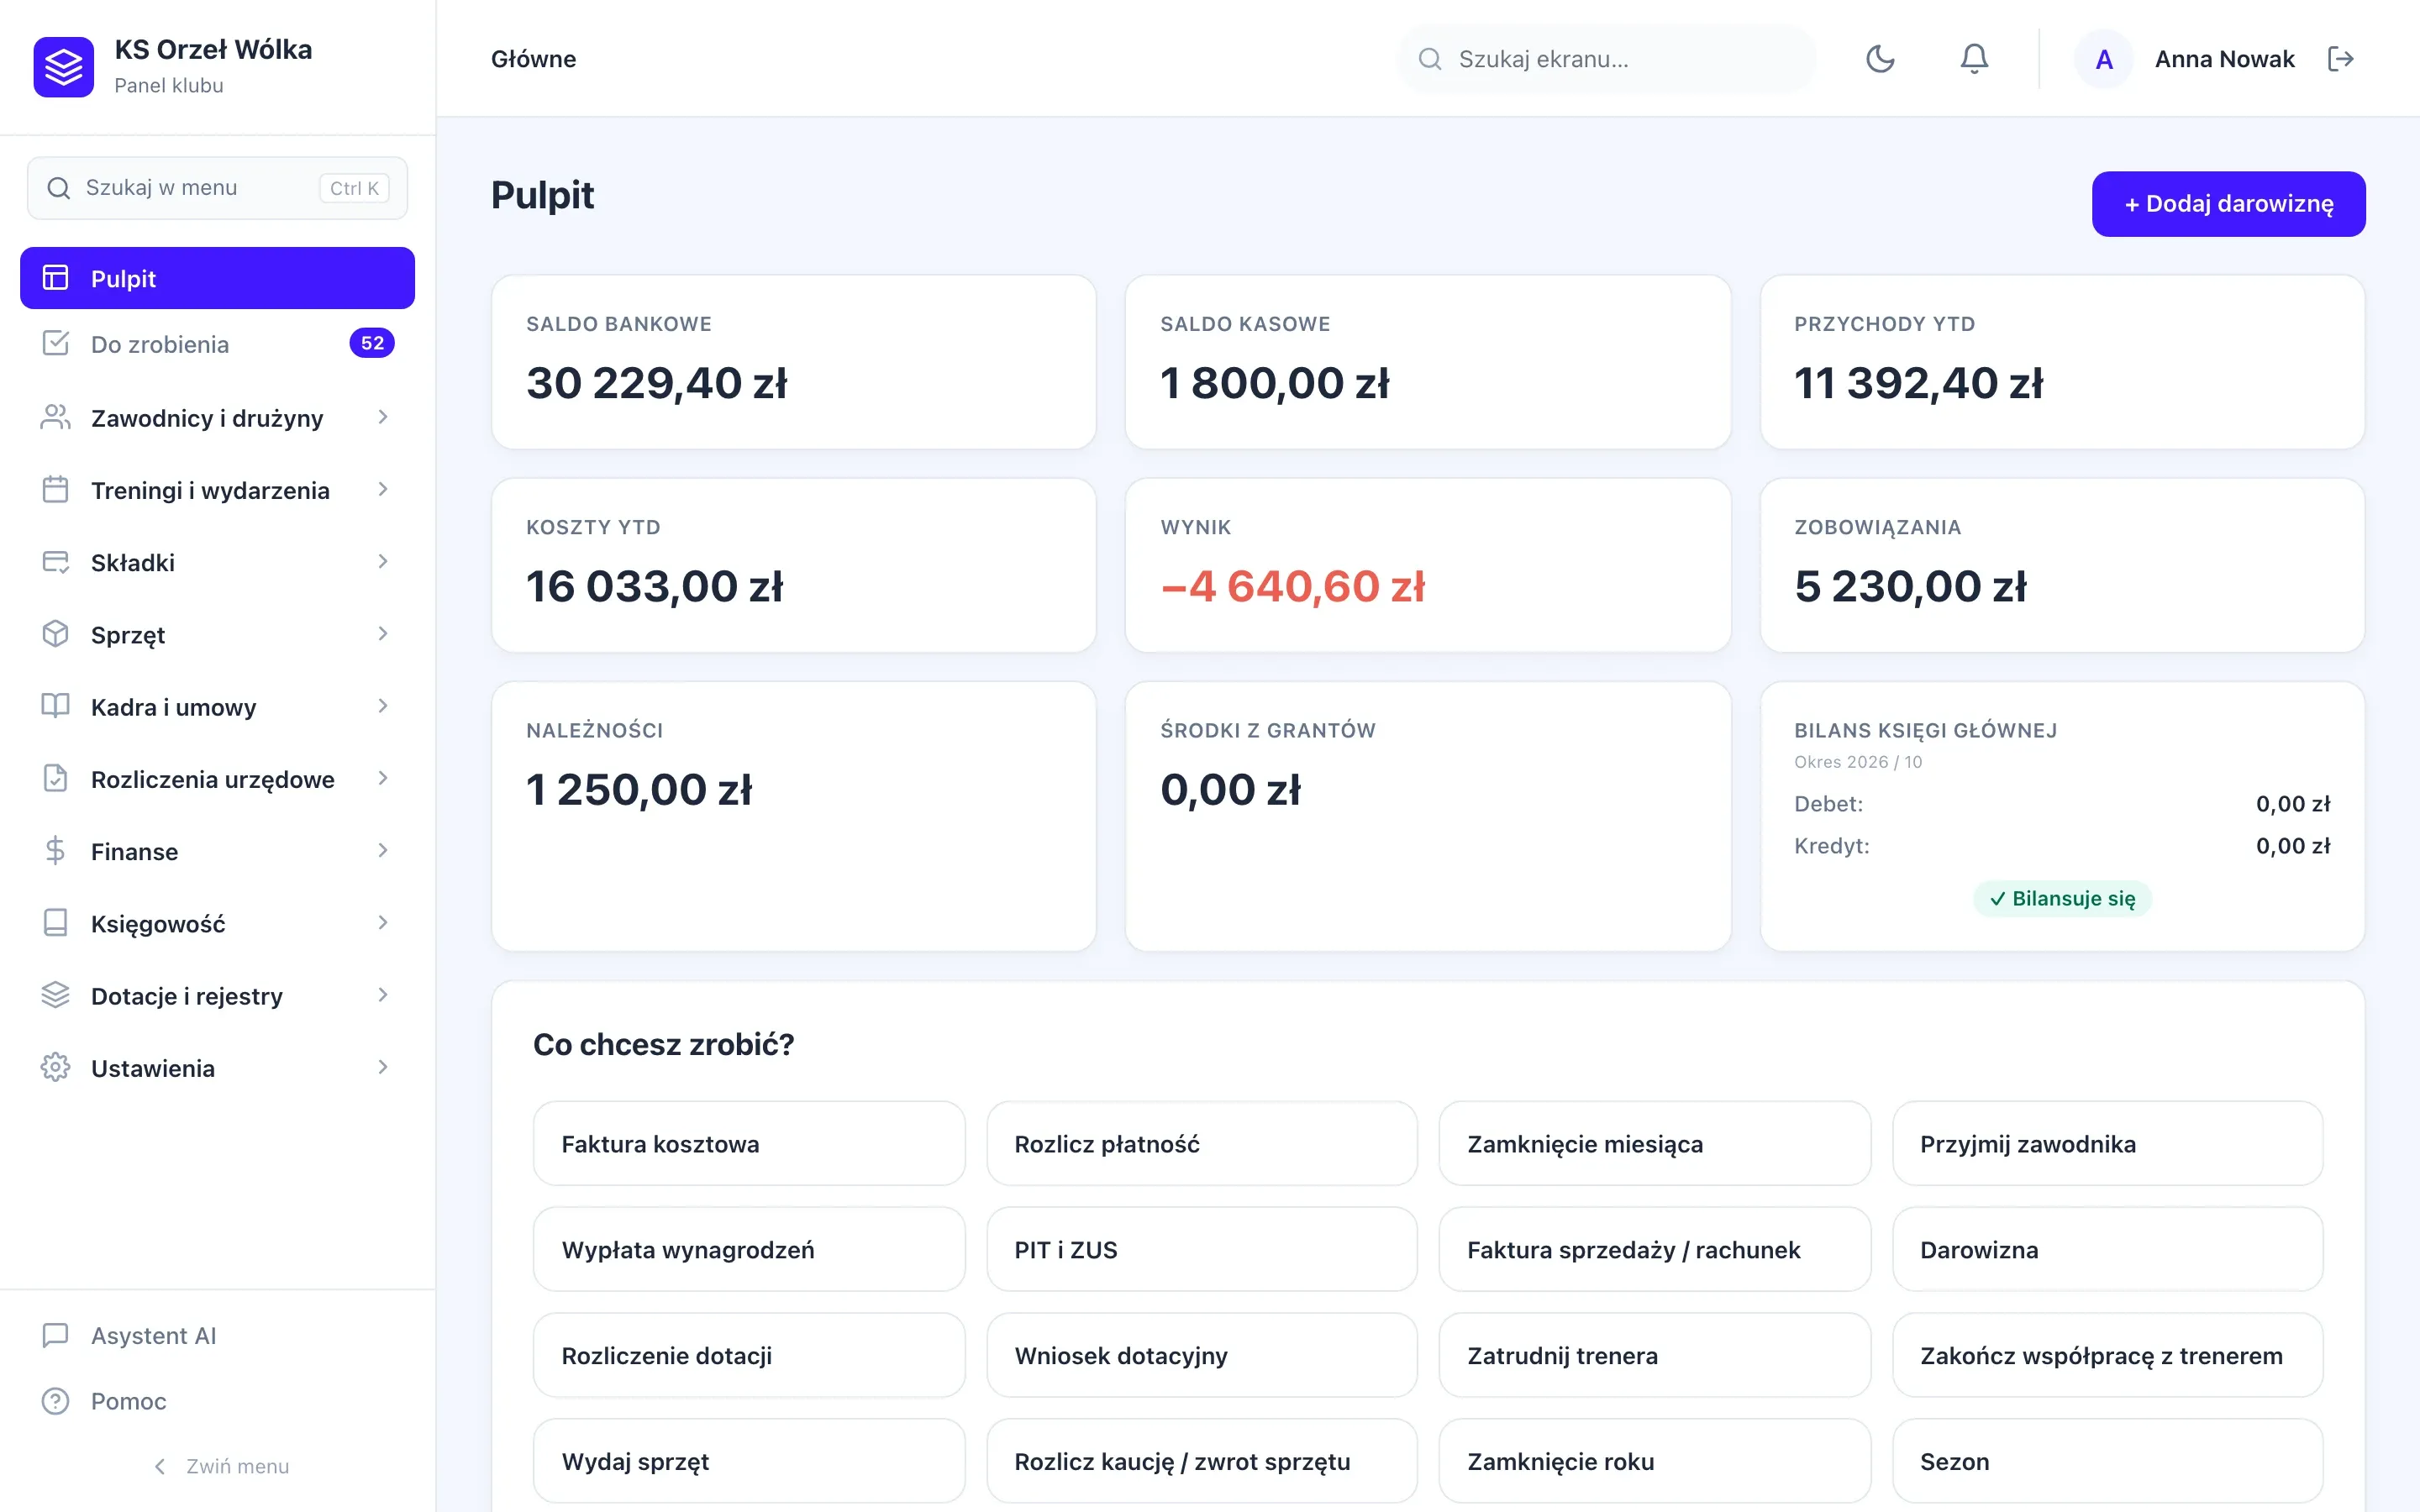Screen dimensions: 2420x1512
Task: Click the Wynik value −4 640,60 zł
Action: click(x=1293, y=586)
